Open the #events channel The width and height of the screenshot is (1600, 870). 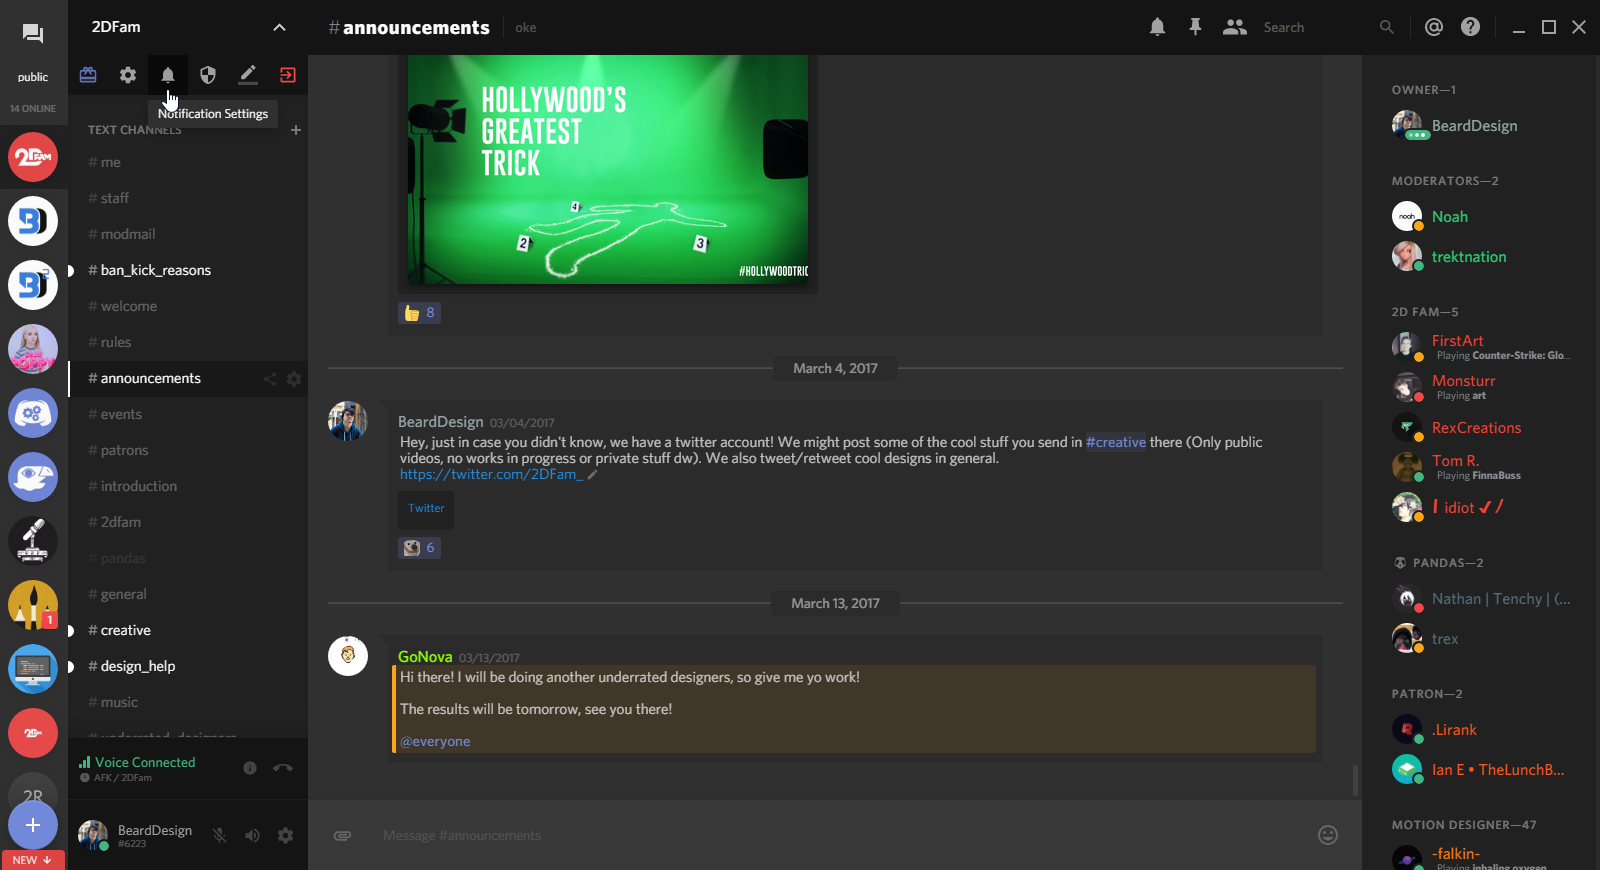tap(187, 414)
